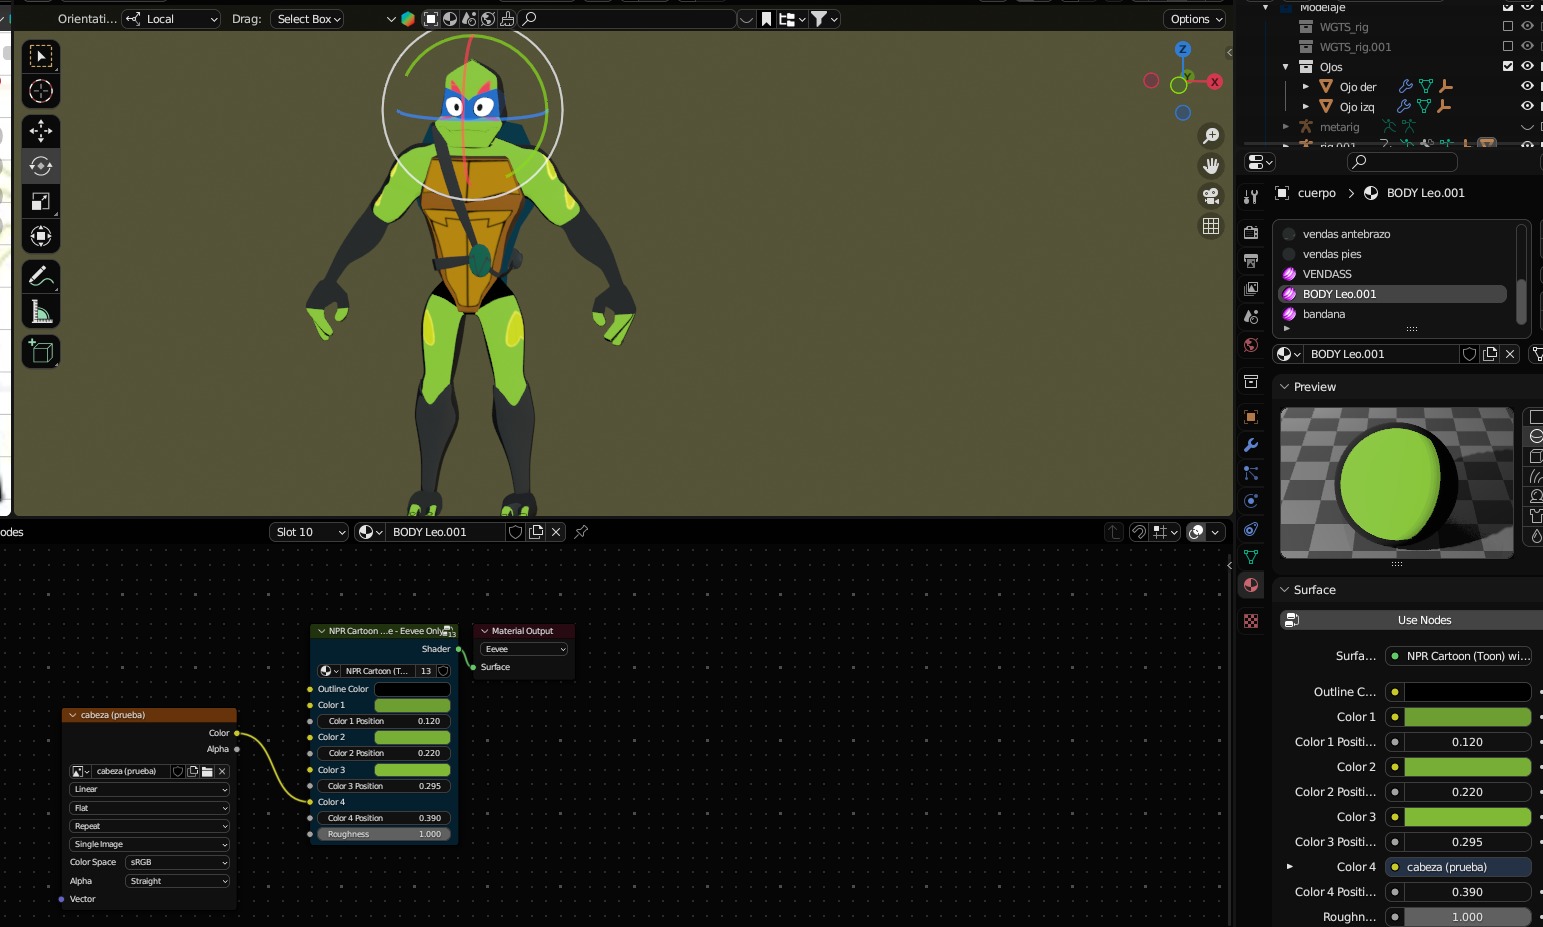Screen dimensions: 1543x927
Task: Select the Select Box tool in viewport toolbar
Action: click(x=41, y=56)
